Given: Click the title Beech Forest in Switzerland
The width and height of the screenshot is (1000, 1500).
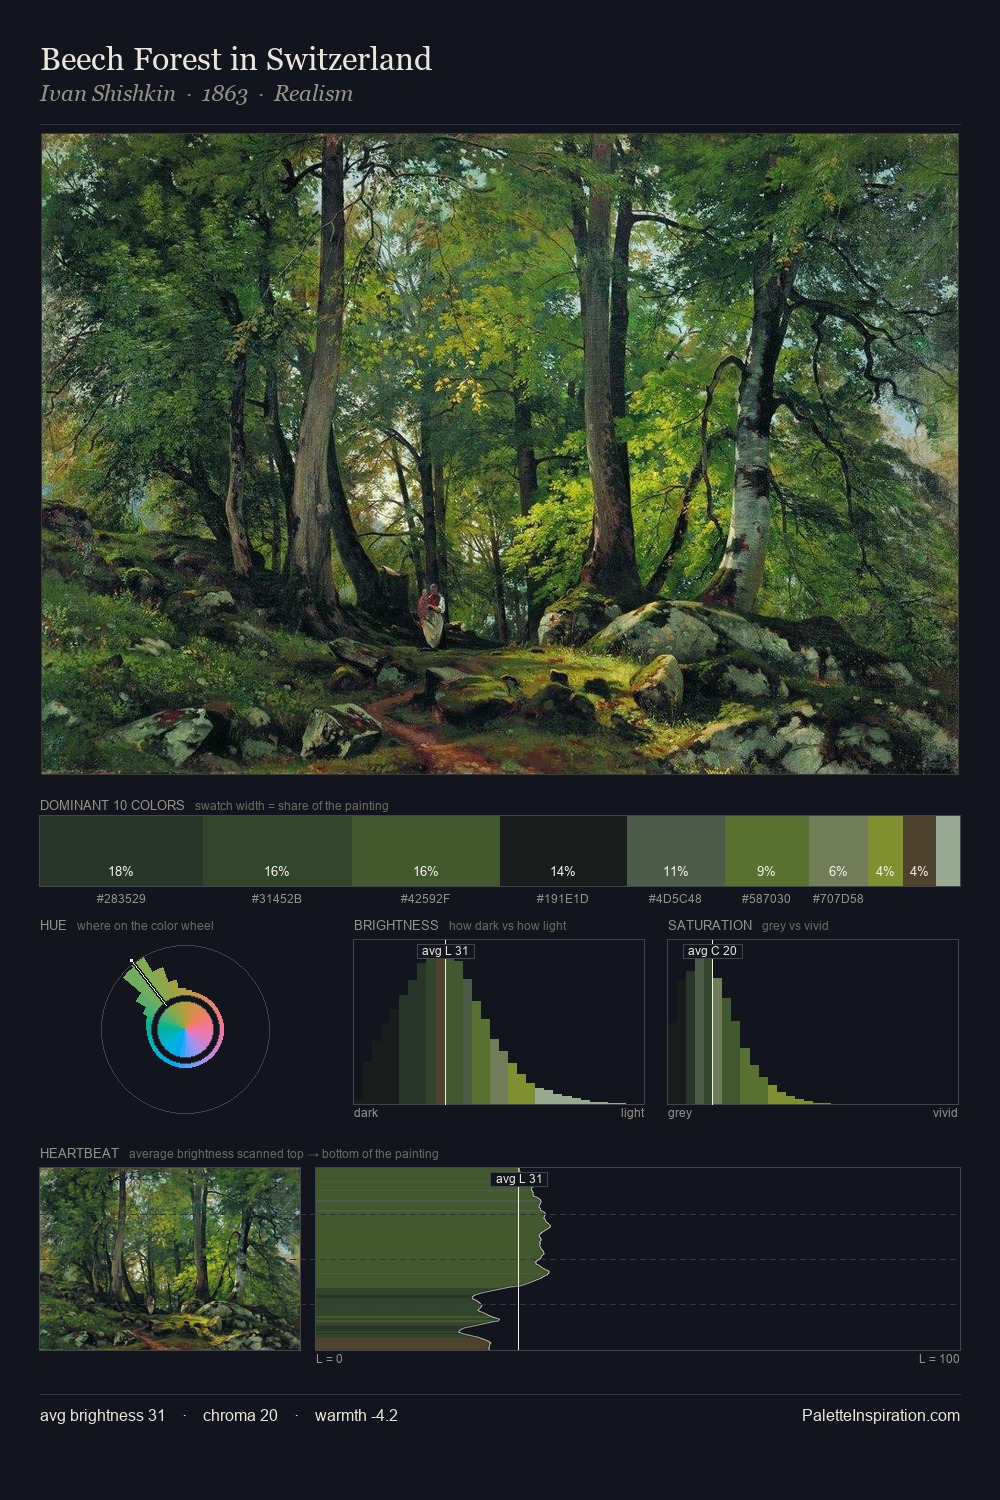Looking at the screenshot, I should tap(236, 59).
